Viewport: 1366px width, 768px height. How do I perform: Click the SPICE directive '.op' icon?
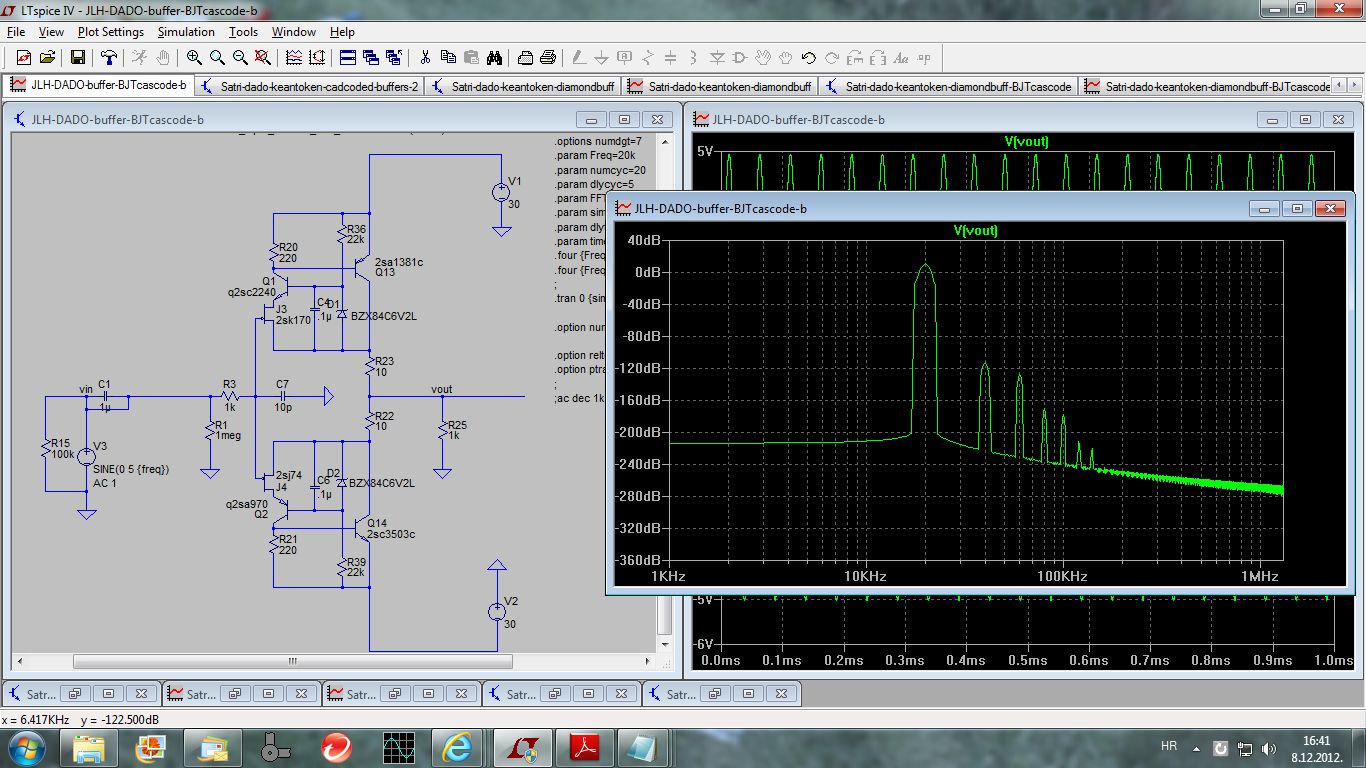924,58
